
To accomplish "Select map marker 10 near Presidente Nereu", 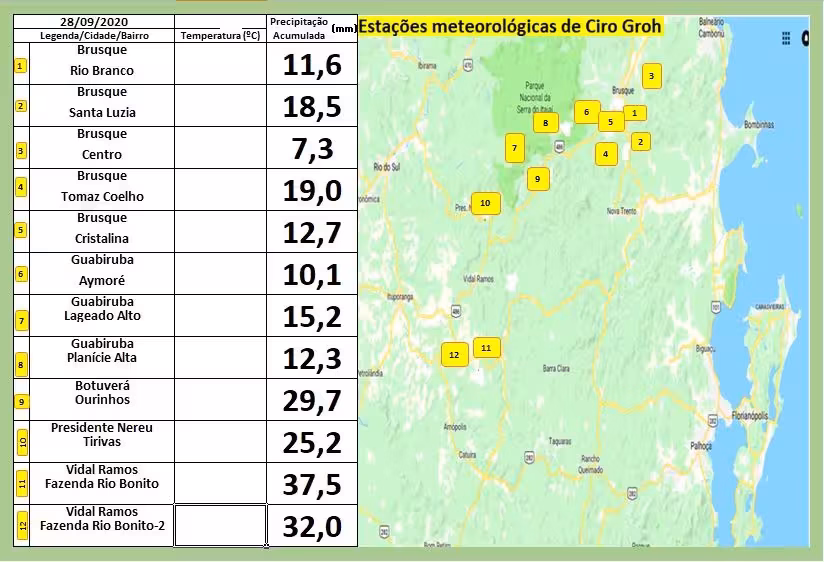I will point(485,203).
